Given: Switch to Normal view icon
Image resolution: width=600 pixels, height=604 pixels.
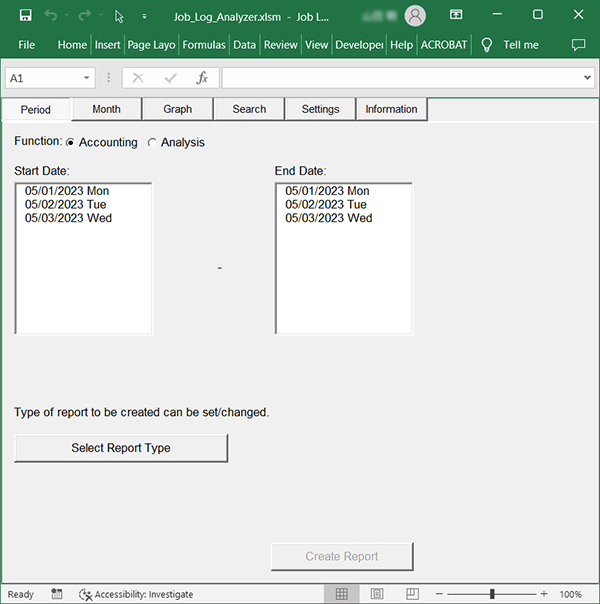Looking at the screenshot, I should click(342, 594).
